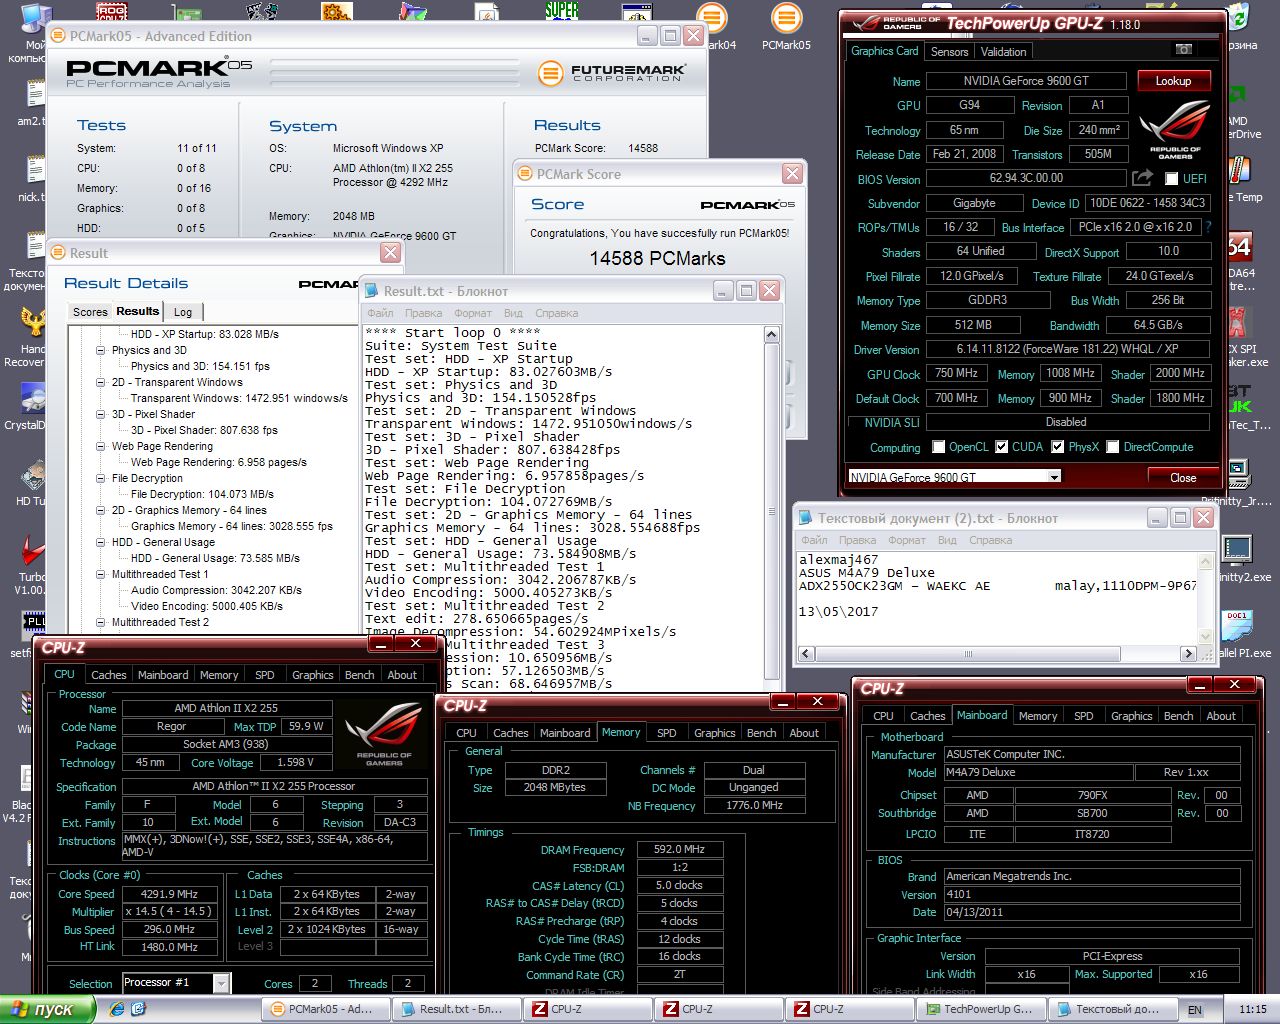Screen dimensions: 1280x1024
Task: Open nick.txt file icon on desktop
Action: [34, 170]
